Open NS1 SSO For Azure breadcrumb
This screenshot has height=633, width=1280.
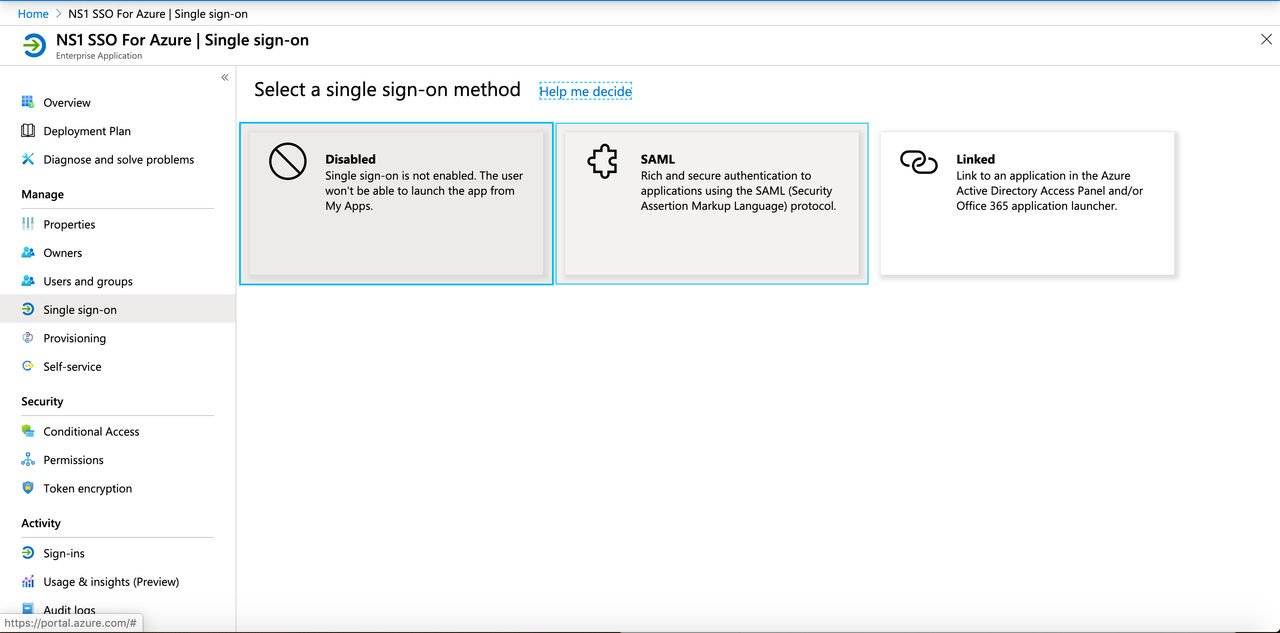tap(158, 14)
